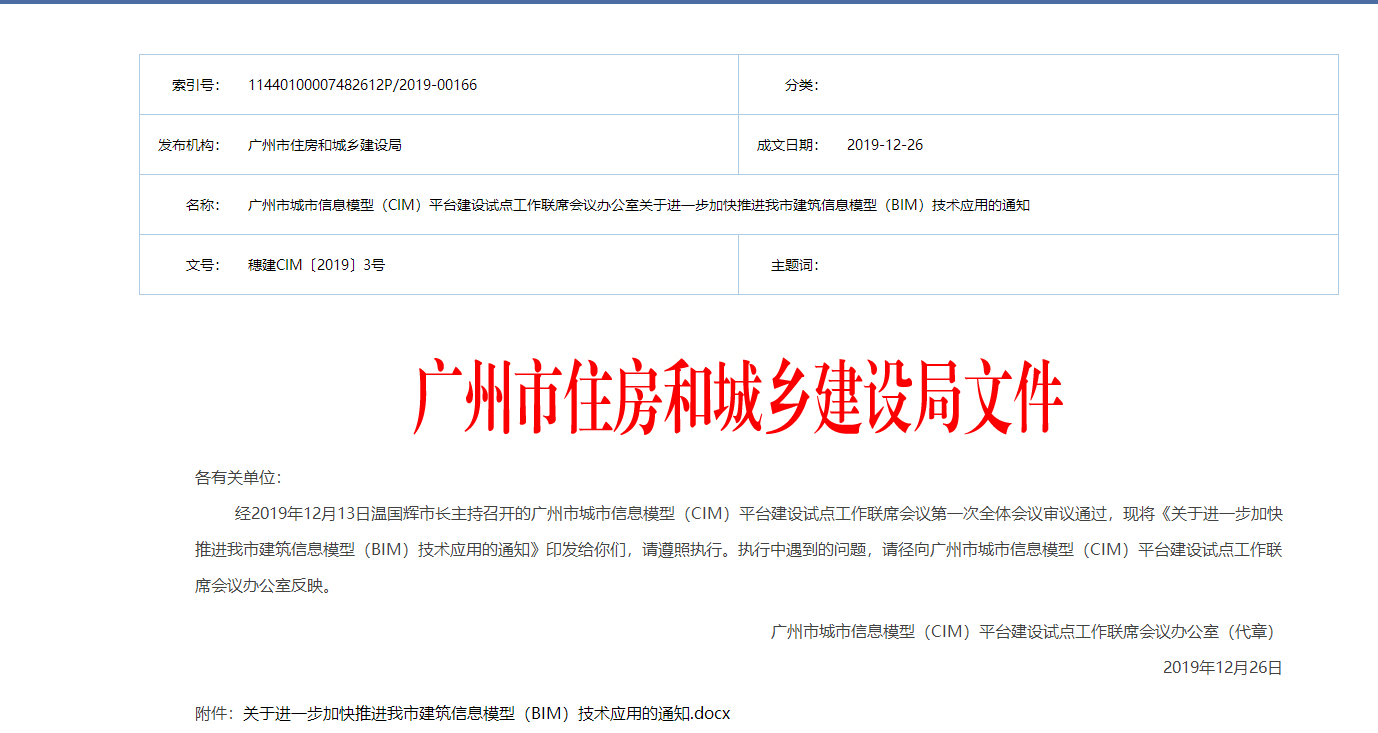This screenshot has width=1378, height=733.
Task: Click the signing date 2019年12月26日
Action: 1223,667
